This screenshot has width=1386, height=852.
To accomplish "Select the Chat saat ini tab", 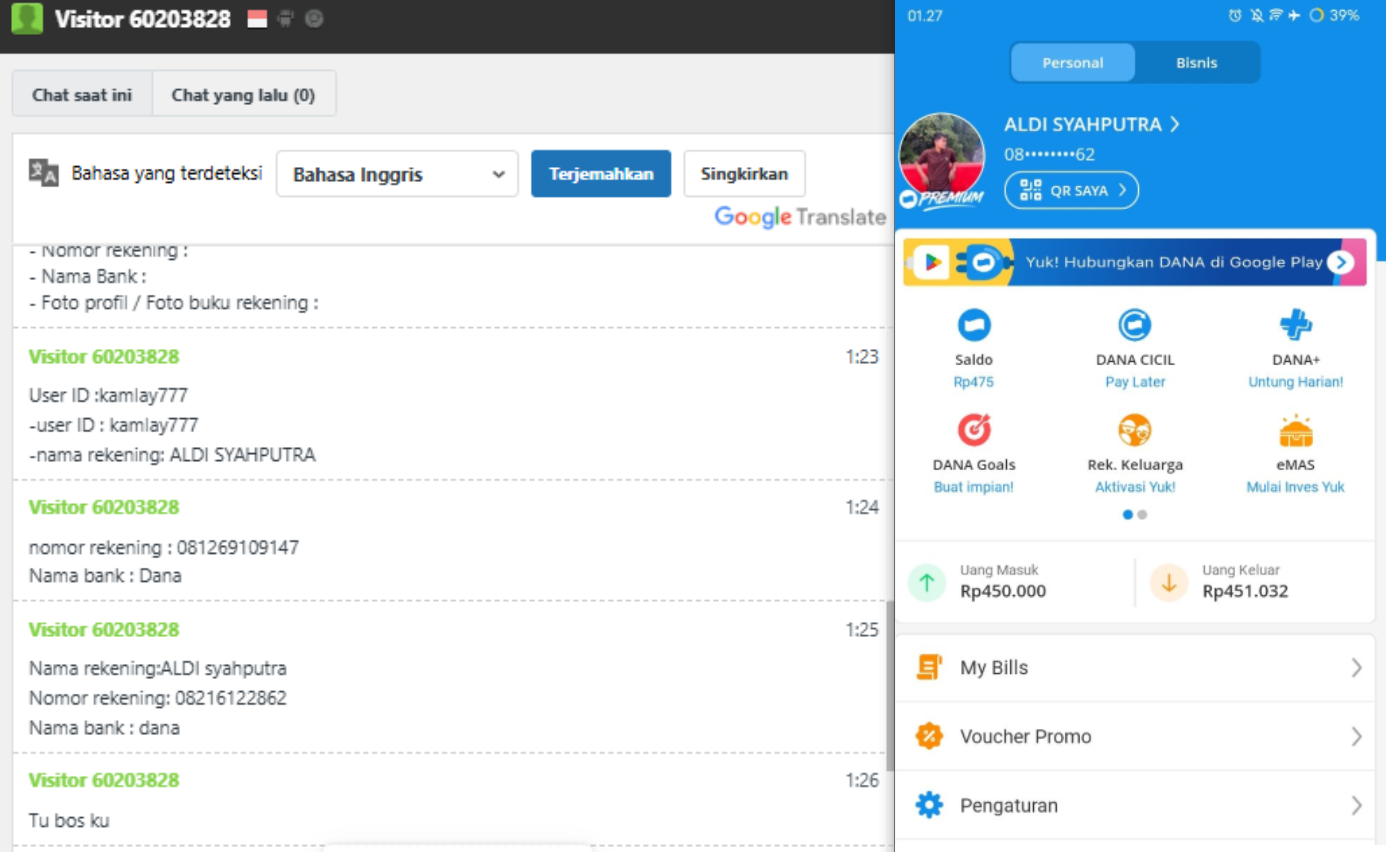I will coord(82,95).
